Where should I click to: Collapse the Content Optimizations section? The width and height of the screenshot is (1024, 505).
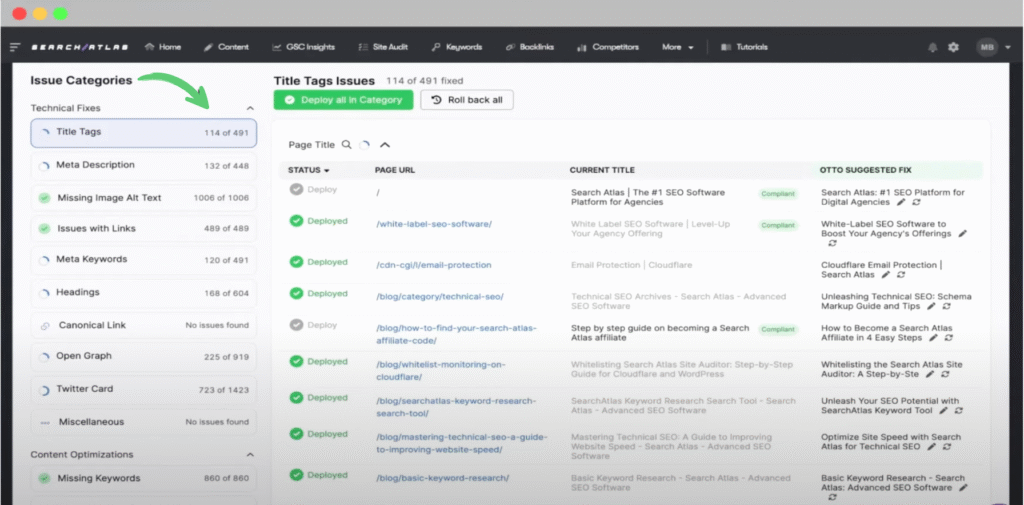[x=249, y=454]
